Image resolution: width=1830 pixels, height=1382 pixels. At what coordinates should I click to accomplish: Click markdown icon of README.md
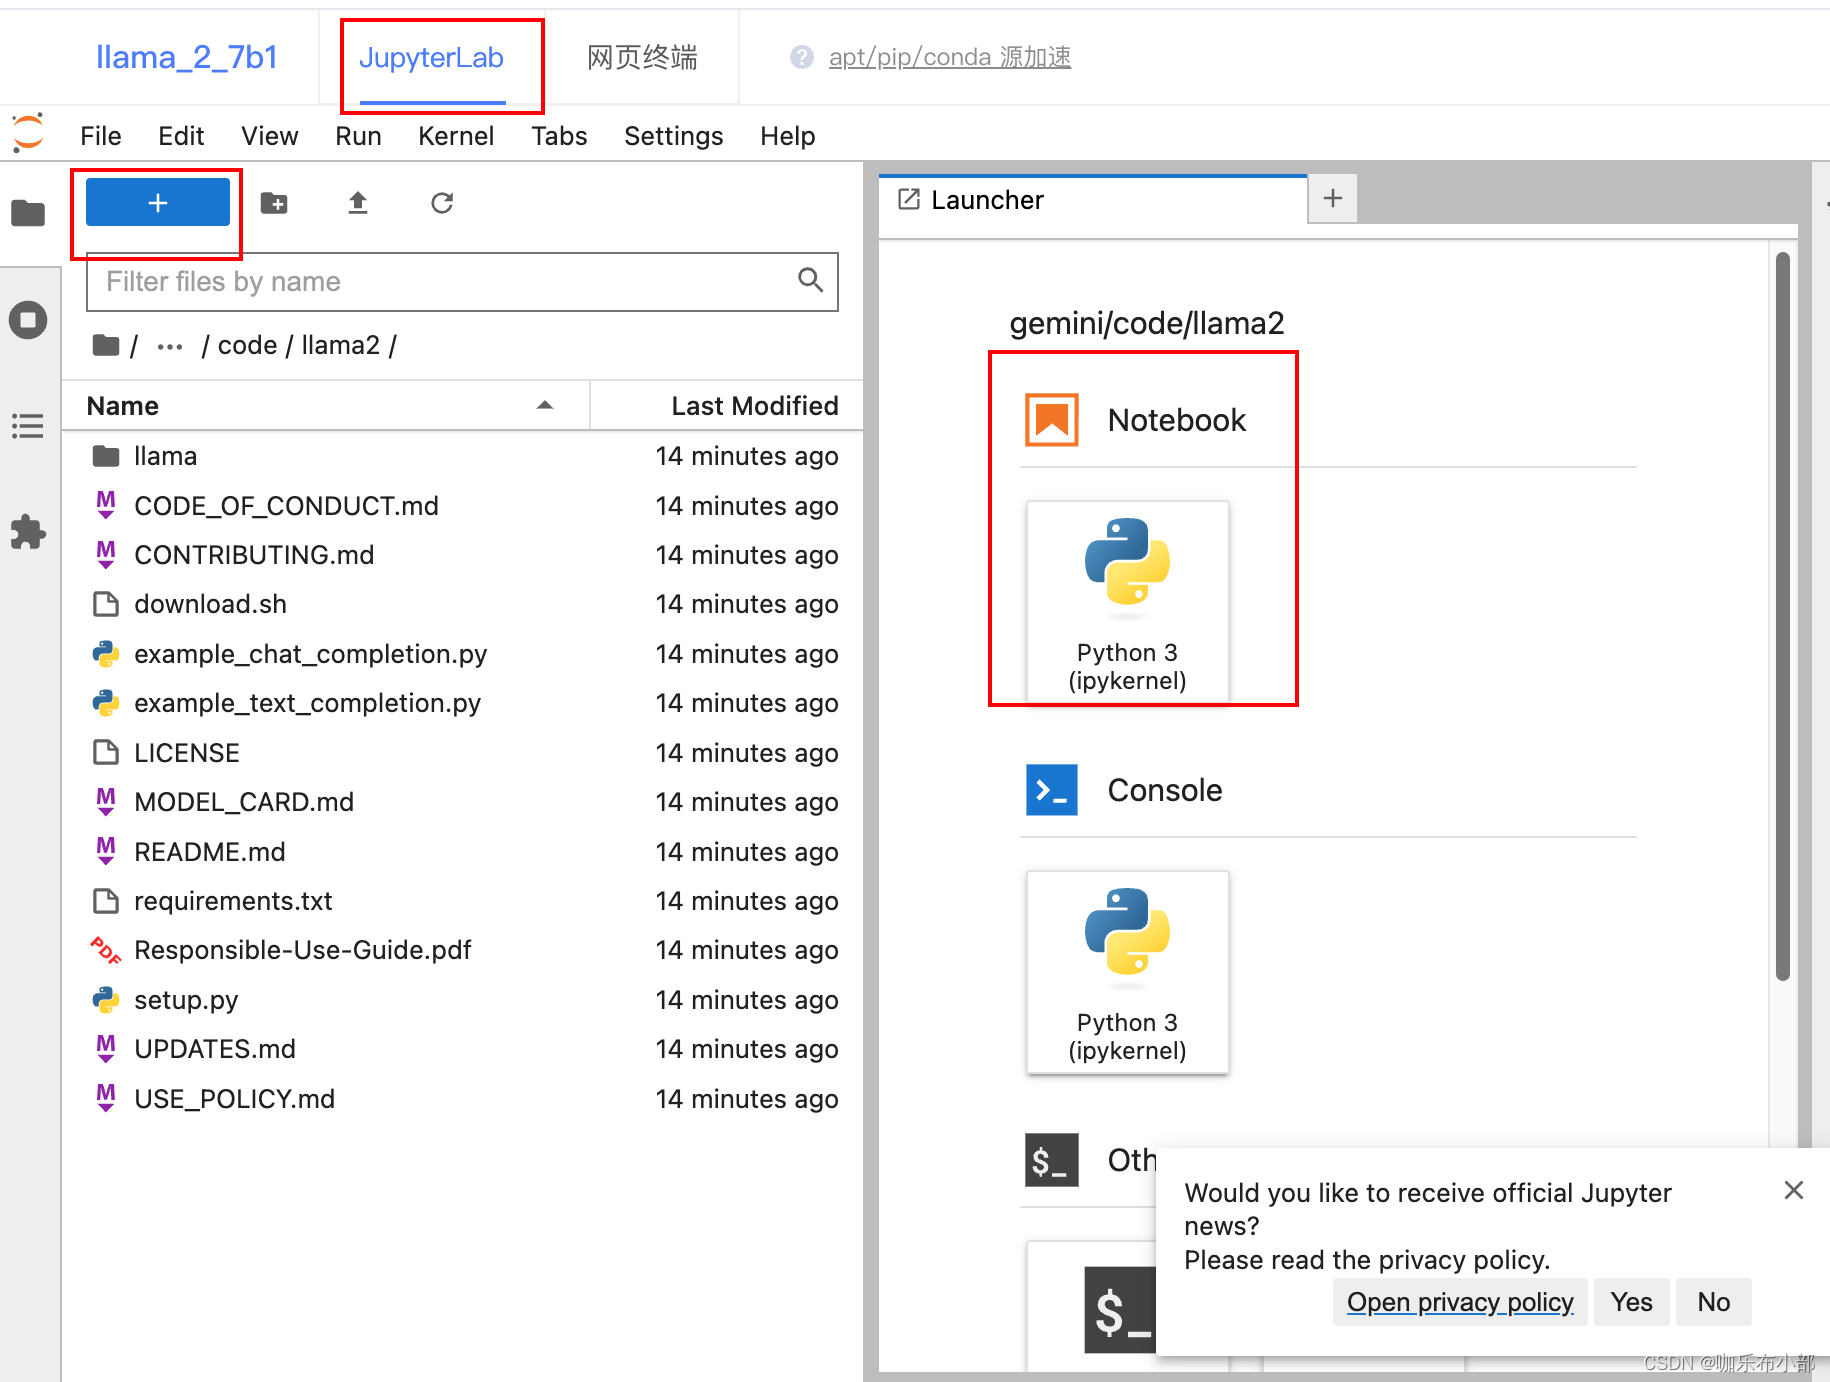[106, 851]
